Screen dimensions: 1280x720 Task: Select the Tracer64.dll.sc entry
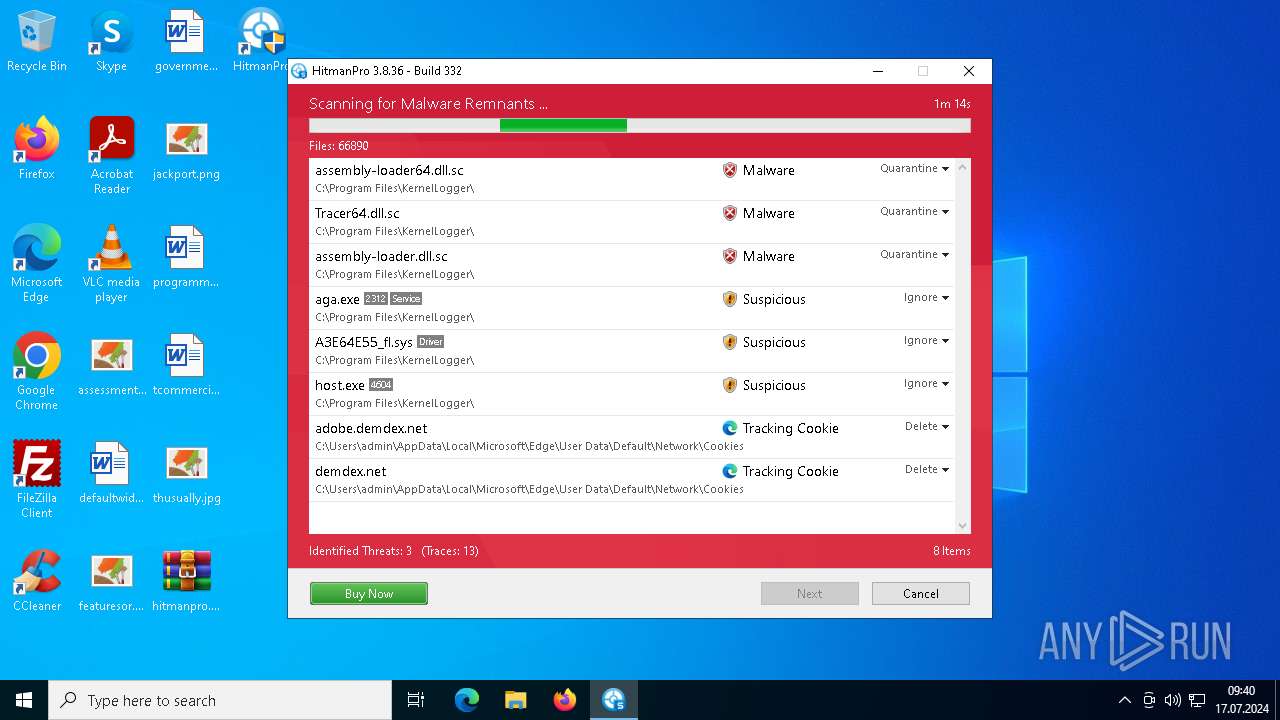click(632, 222)
